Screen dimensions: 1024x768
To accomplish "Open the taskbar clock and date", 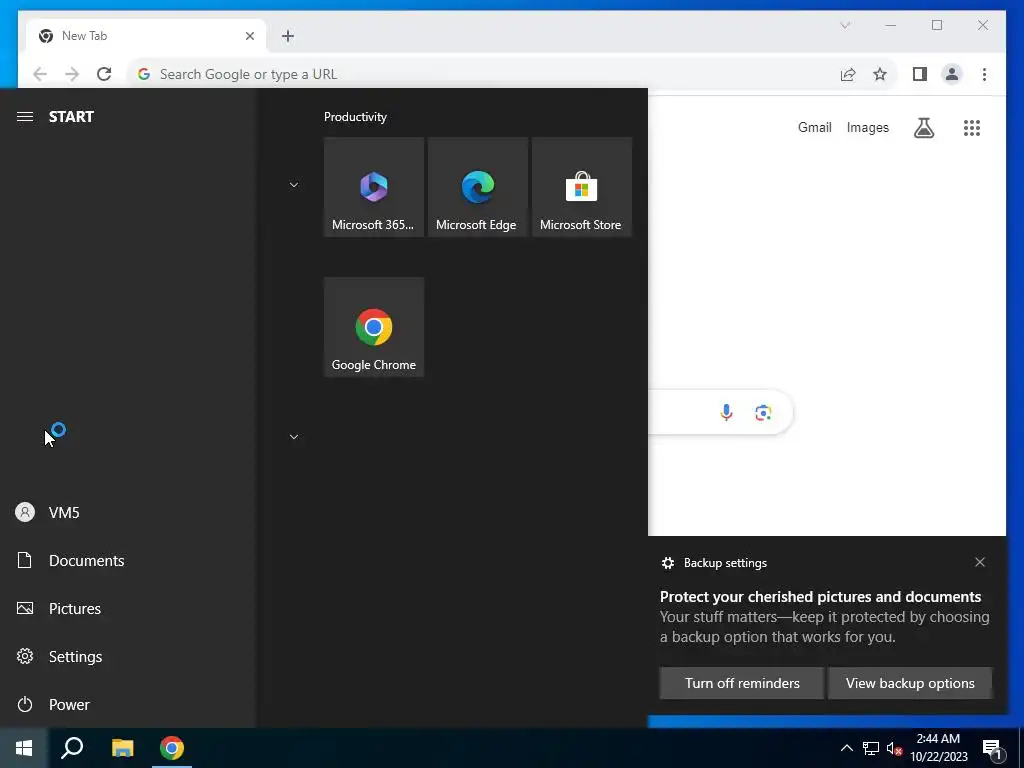I will click(x=938, y=748).
